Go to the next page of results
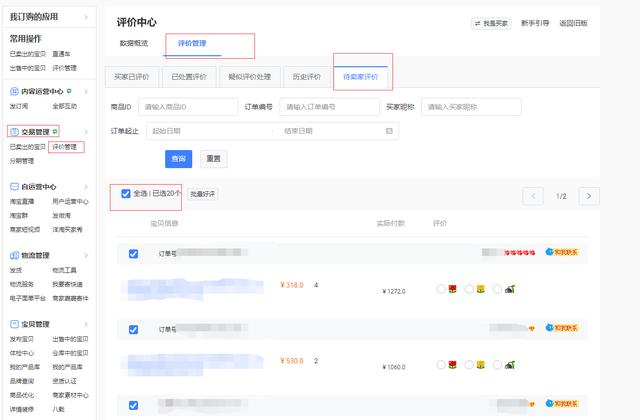640x420 pixels. pos(589,196)
